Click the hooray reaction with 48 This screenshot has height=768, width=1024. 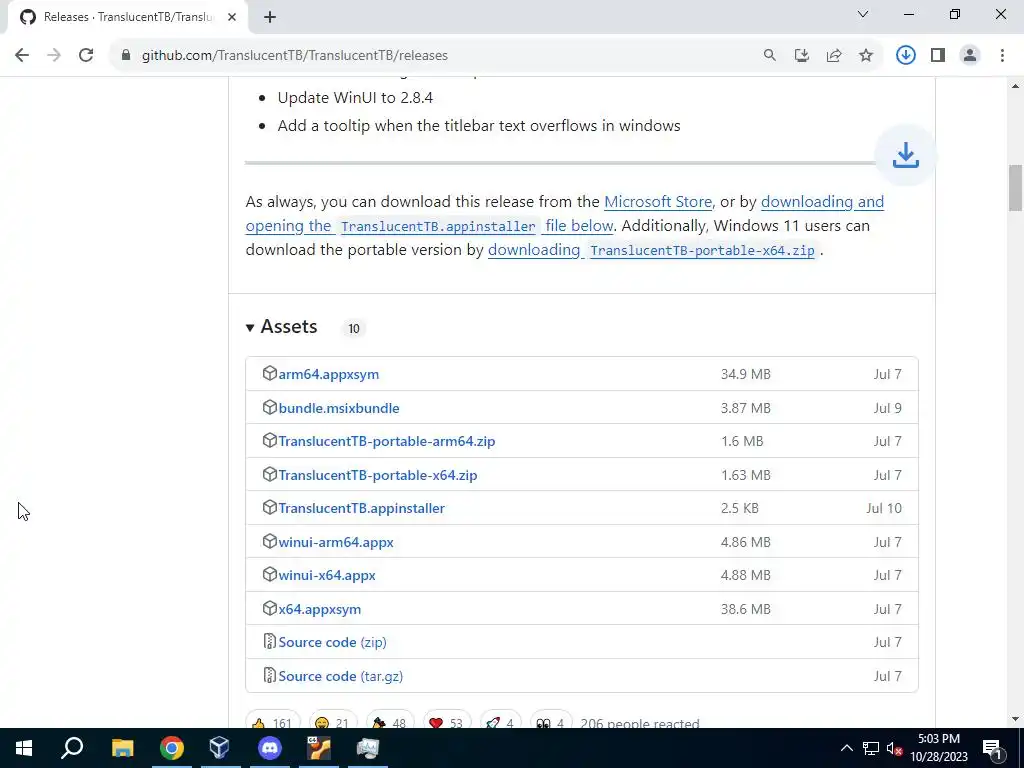(x=391, y=722)
